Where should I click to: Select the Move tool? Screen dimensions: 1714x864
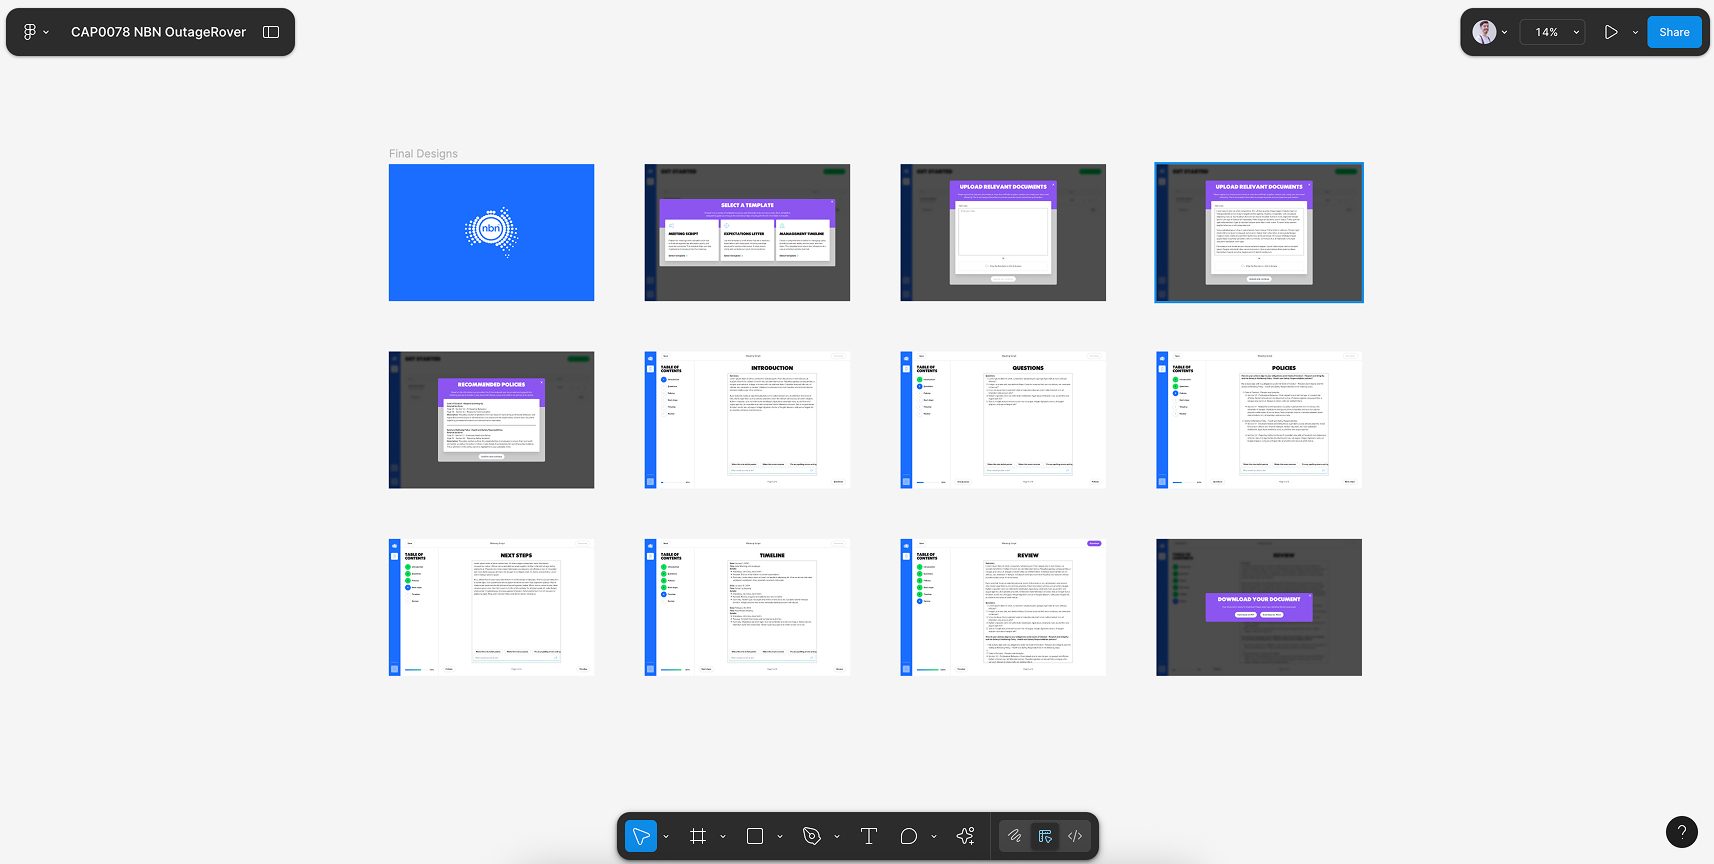[x=641, y=836]
